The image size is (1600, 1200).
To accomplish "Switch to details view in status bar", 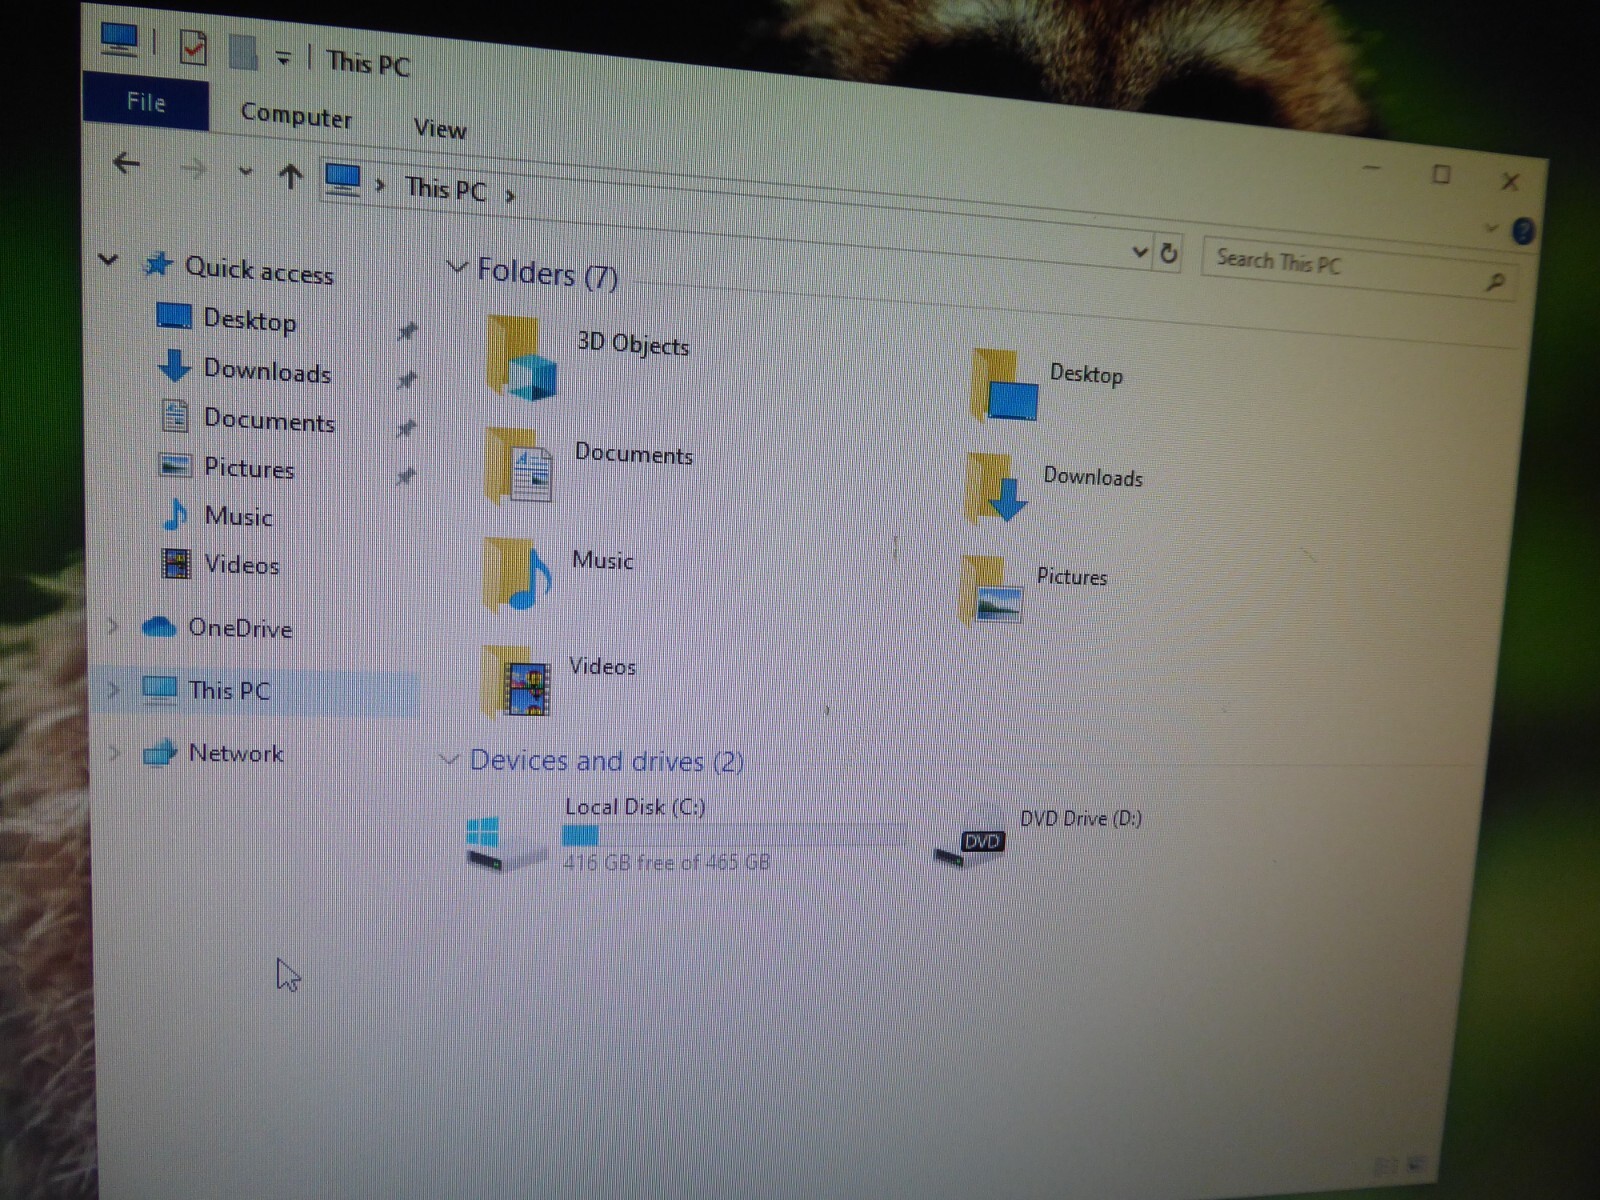I will (1386, 1166).
